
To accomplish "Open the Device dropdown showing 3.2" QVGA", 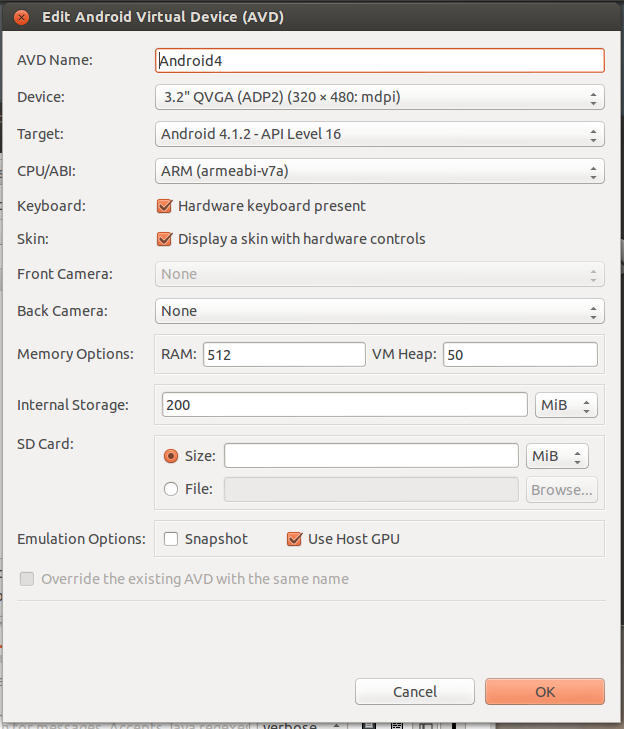I will [x=379, y=97].
